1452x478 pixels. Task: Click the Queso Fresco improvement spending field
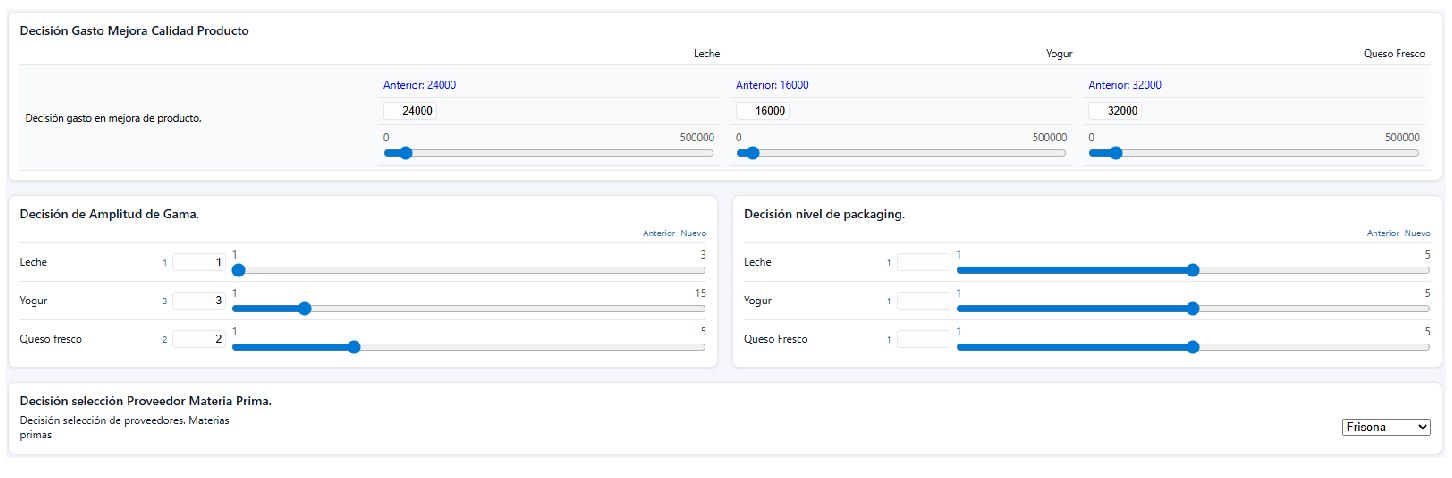1115,111
